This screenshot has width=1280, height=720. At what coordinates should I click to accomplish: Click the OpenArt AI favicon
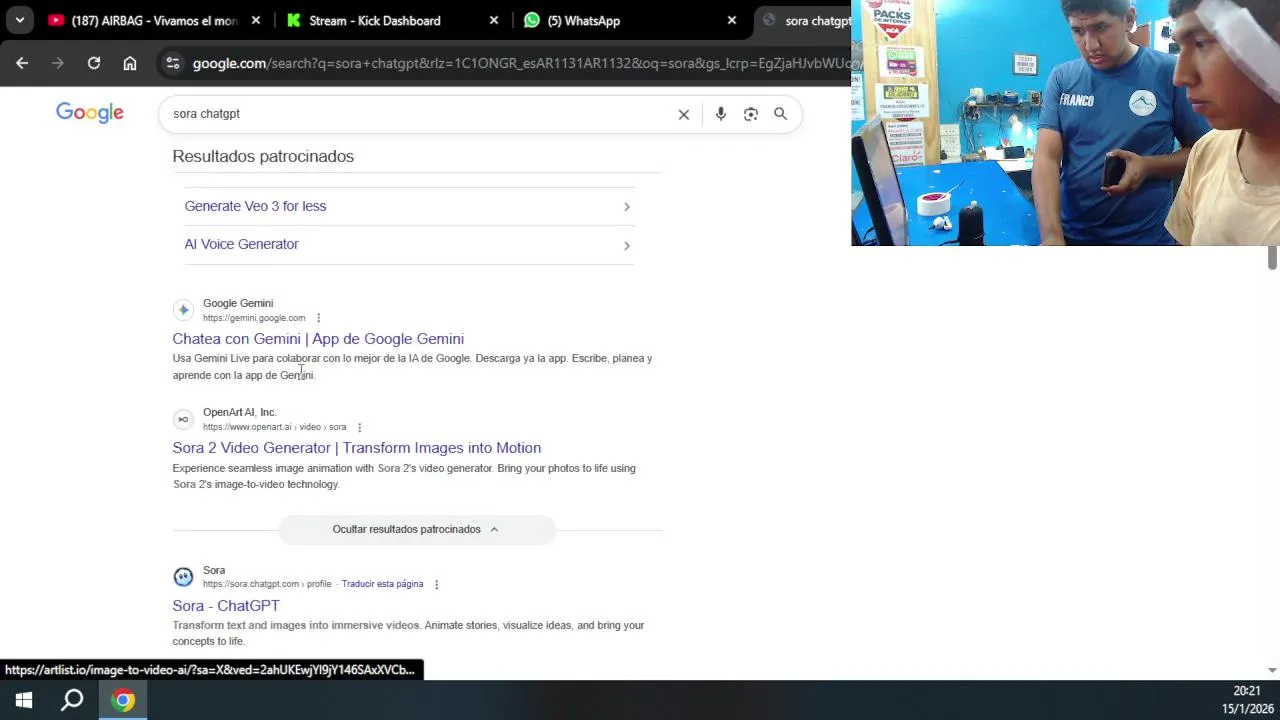tap(183, 419)
